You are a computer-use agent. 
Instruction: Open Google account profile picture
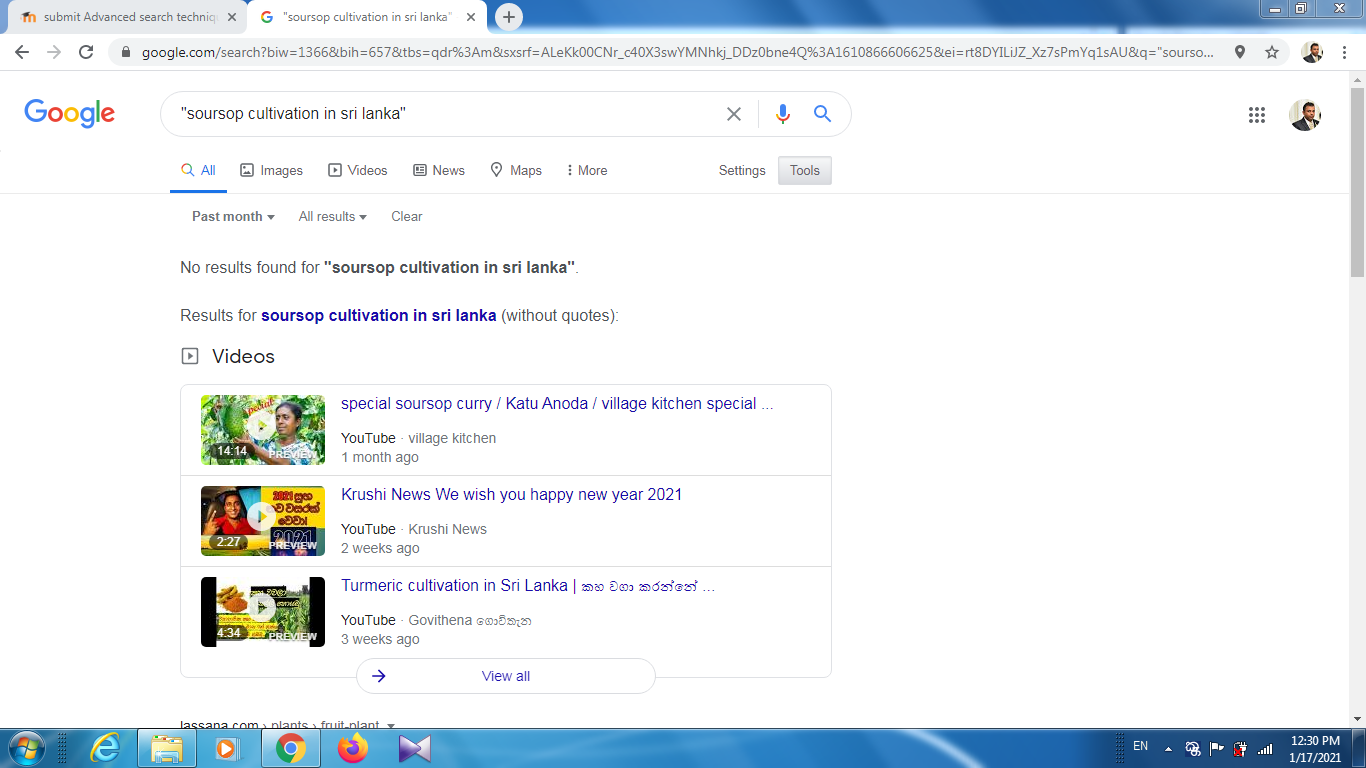pyautogui.click(x=1305, y=115)
